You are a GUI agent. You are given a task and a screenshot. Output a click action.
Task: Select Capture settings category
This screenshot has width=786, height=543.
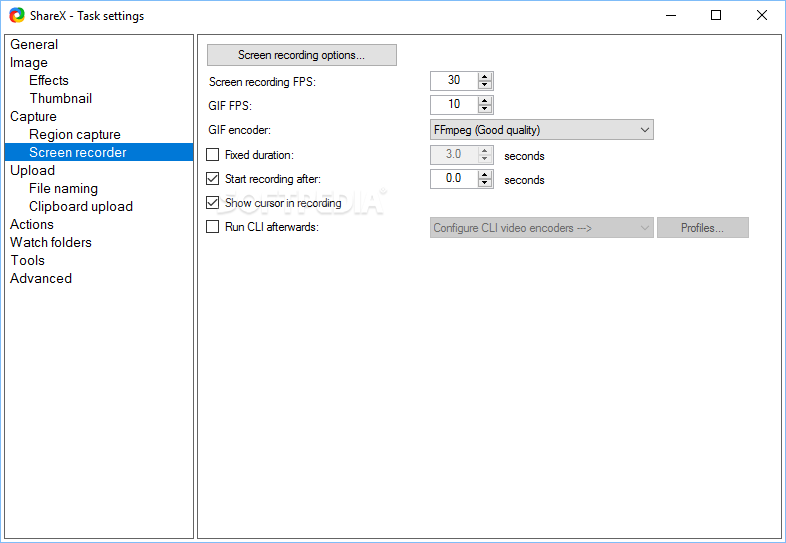[x=33, y=116]
